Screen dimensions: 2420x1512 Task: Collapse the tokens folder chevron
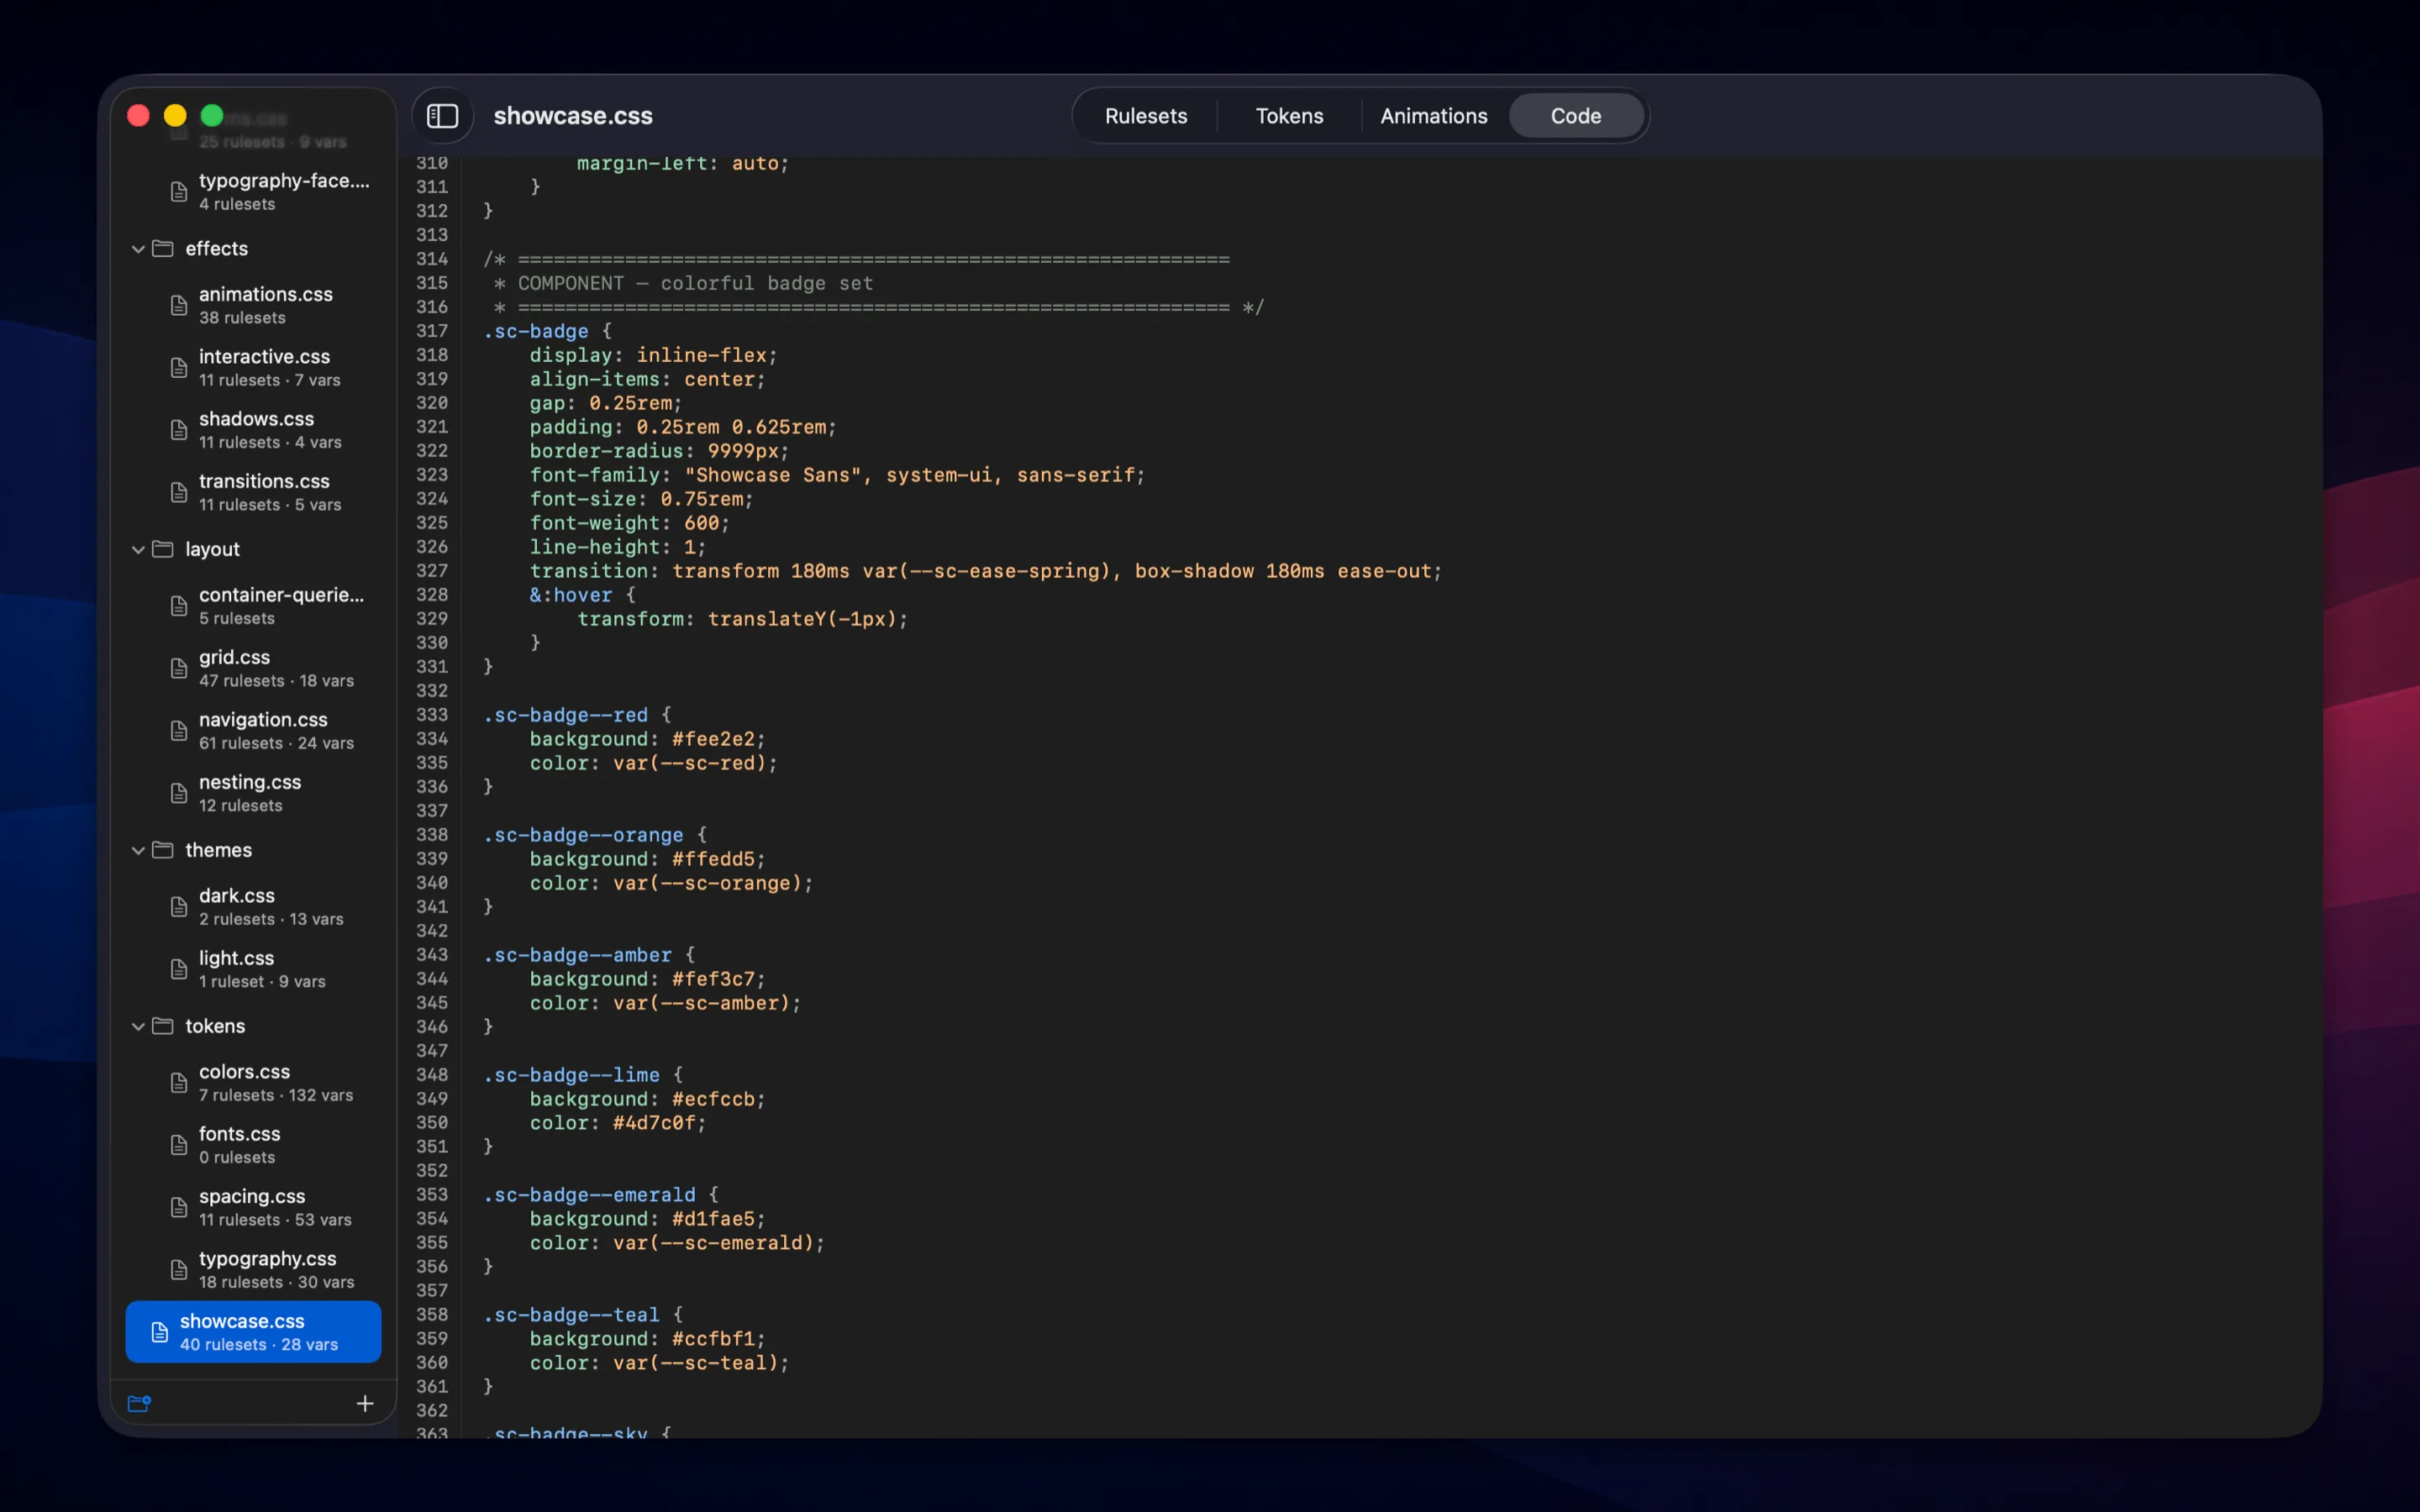138,1027
